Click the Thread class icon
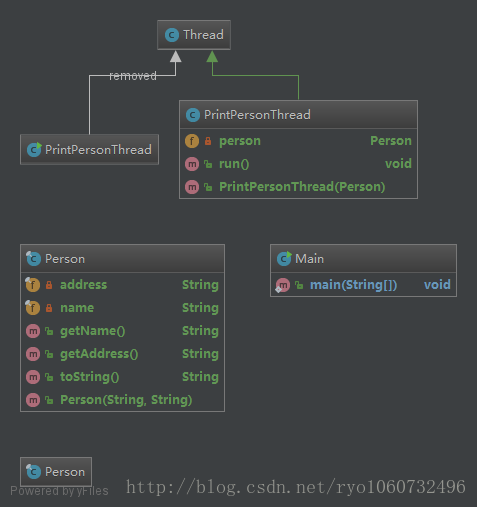The image size is (477, 507). coord(172,35)
